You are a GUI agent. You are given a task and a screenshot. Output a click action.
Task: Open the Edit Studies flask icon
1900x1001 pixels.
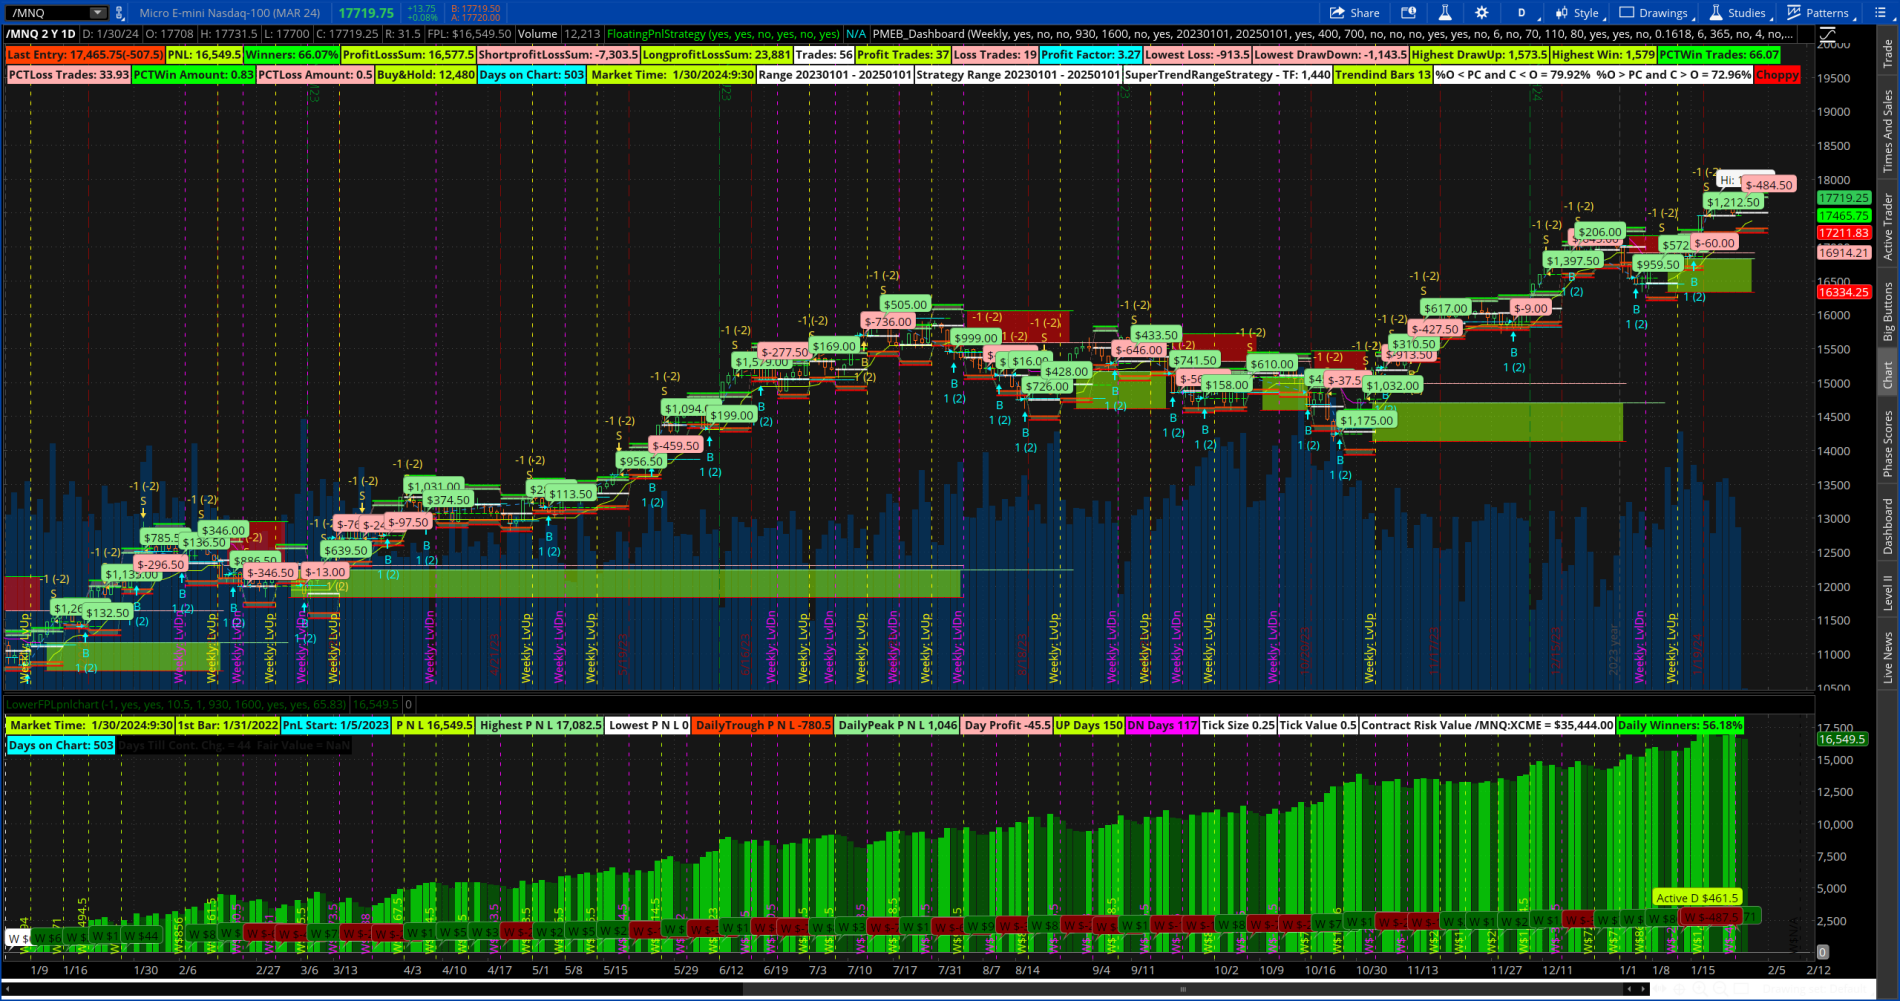(1444, 13)
